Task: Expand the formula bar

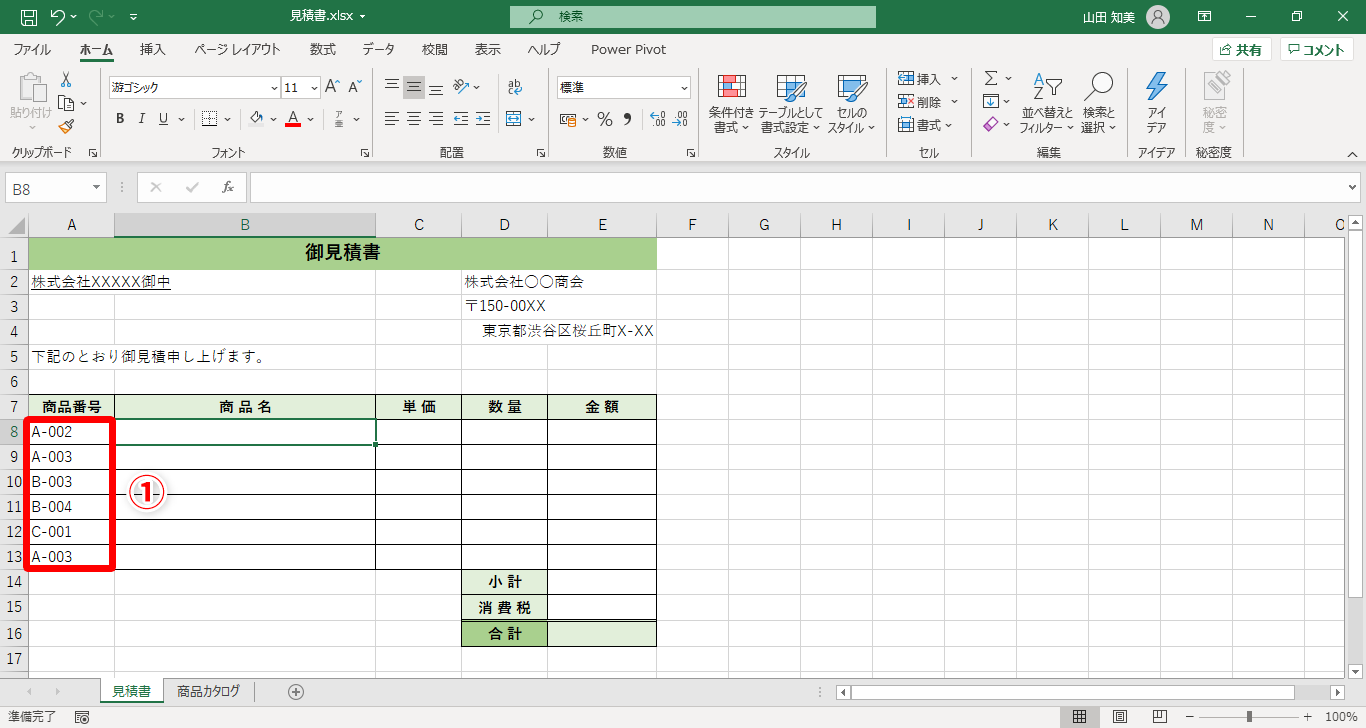Action: (1353, 187)
